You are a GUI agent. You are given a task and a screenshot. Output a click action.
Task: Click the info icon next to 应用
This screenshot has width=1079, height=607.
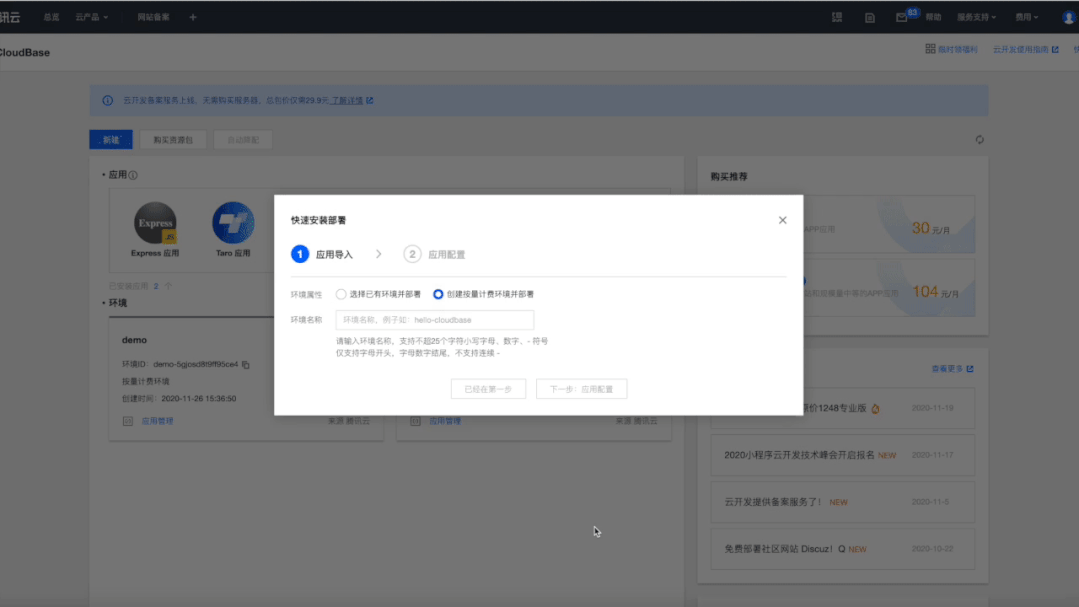tap(135, 173)
